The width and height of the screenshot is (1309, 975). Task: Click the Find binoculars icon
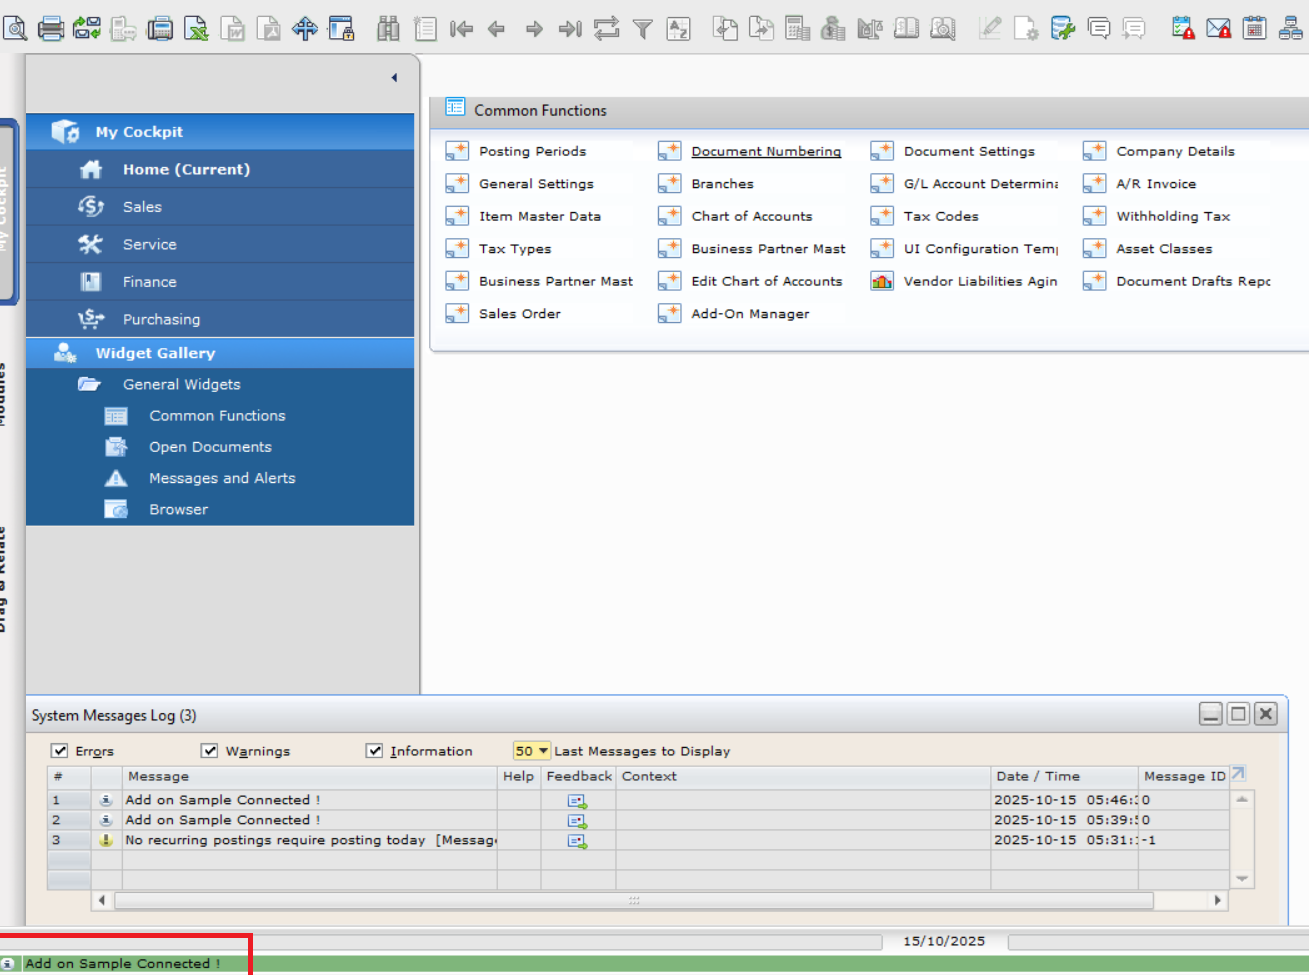click(x=388, y=29)
